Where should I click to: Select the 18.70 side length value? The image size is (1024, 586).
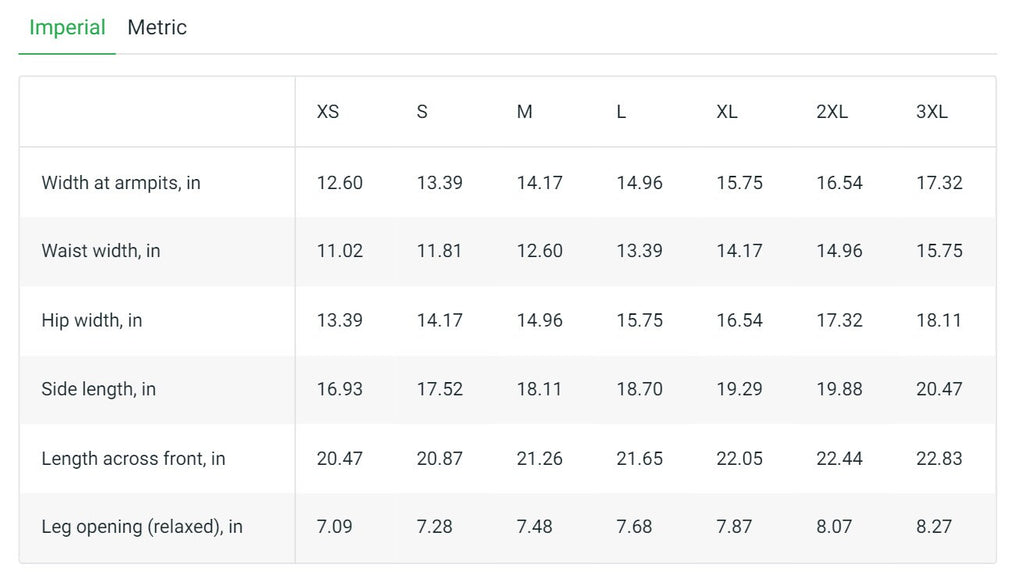click(639, 389)
